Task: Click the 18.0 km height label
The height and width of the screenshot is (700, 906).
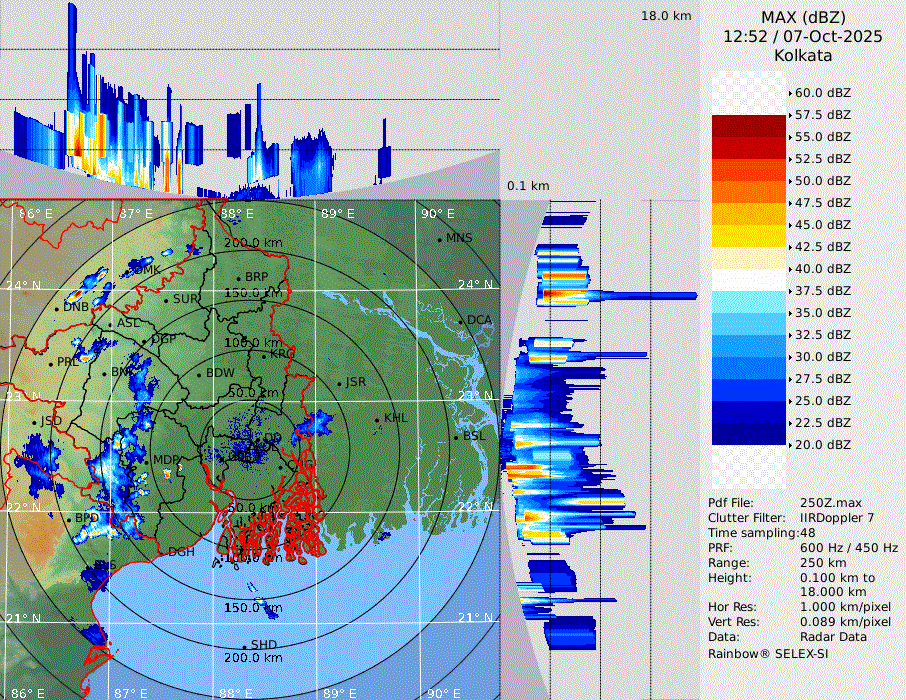Action: click(666, 16)
